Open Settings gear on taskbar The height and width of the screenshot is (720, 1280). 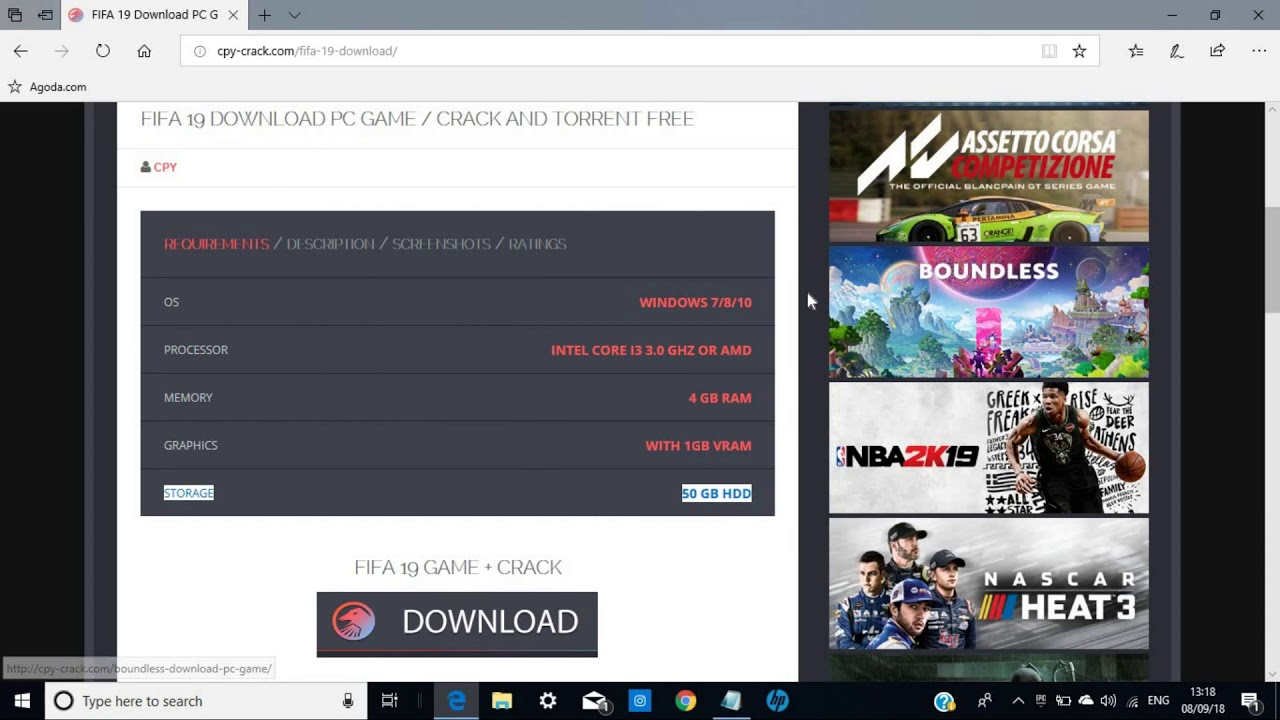[548, 701]
